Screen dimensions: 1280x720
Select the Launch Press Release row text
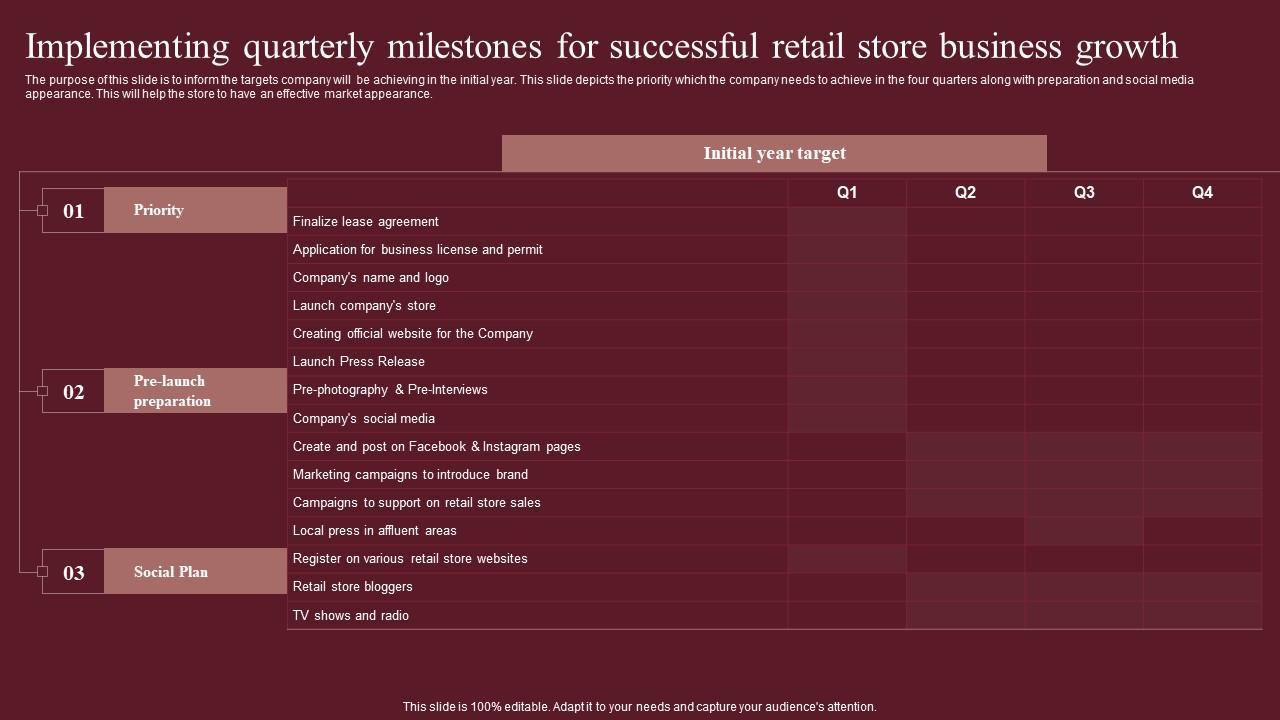(359, 362)
